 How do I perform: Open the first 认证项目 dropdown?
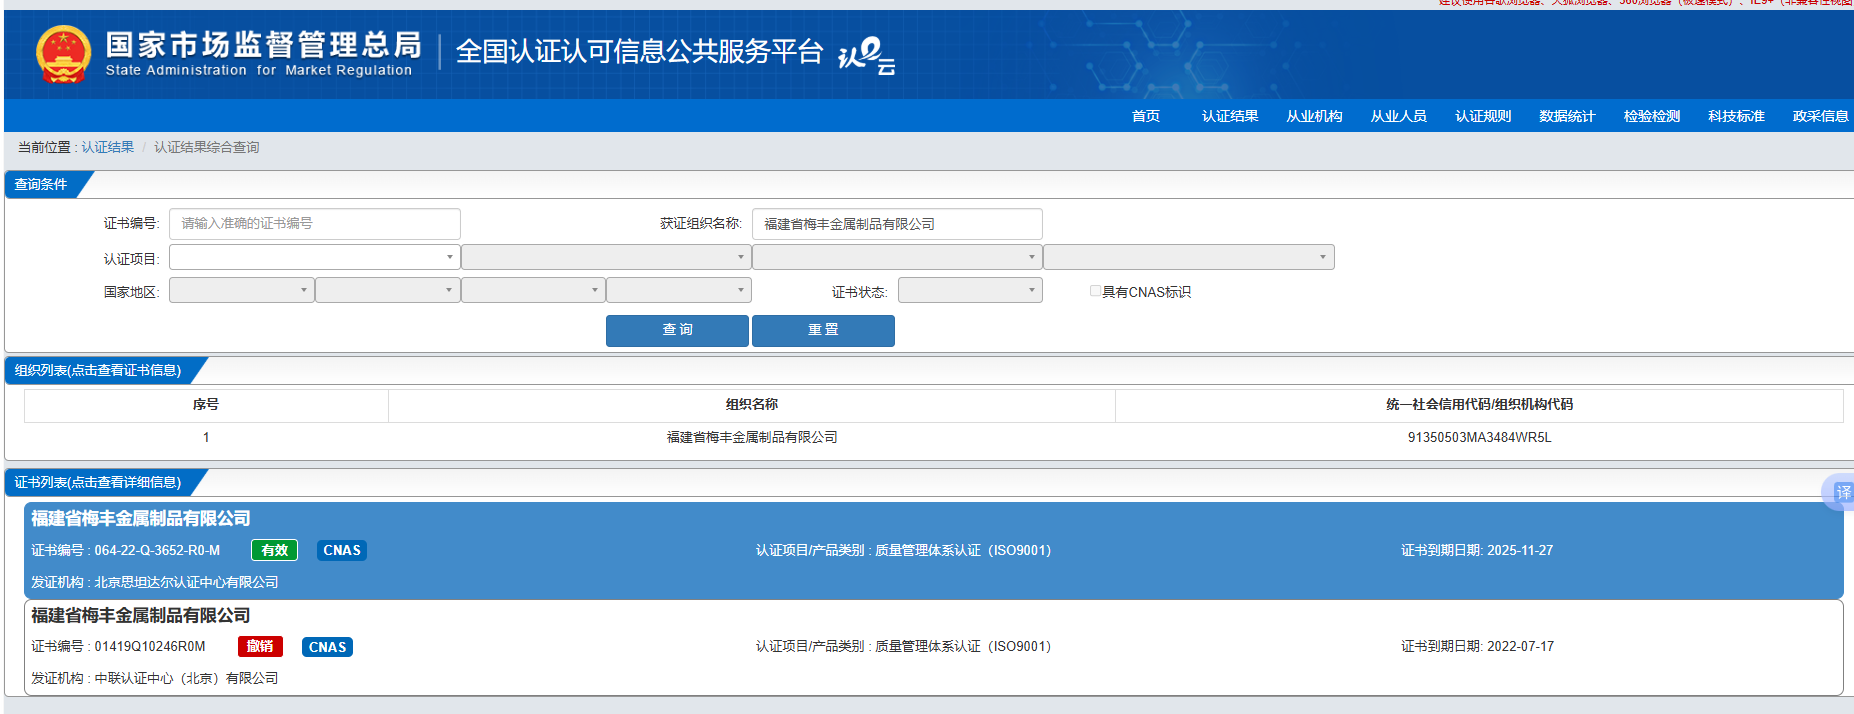click(314, 258)
